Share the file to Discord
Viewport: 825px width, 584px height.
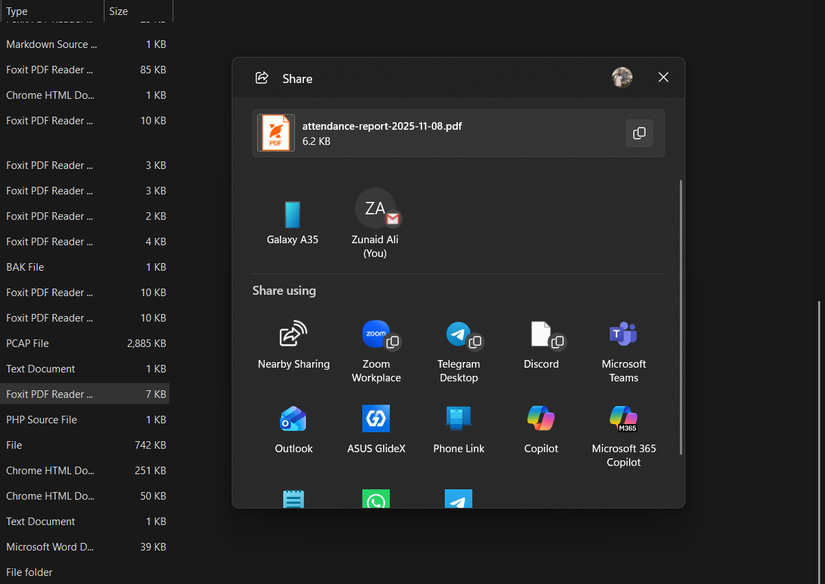[x=541, y=345]
